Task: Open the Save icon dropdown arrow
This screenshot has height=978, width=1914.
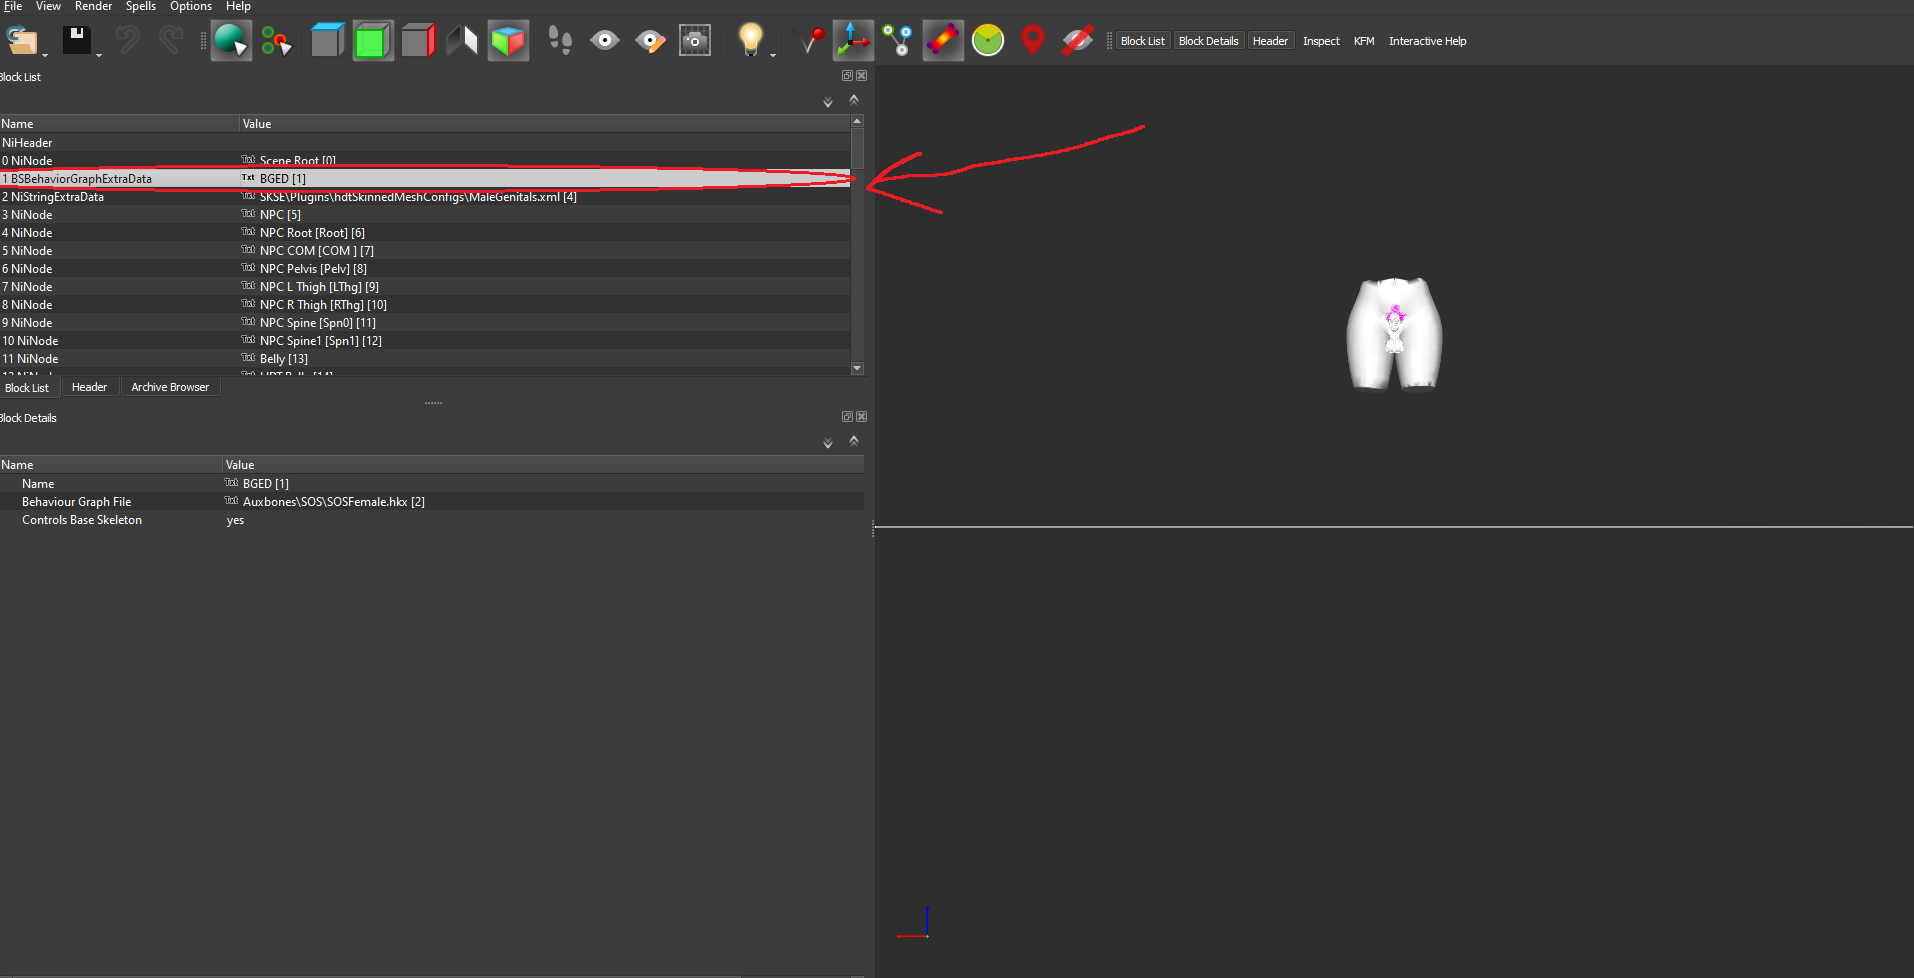Action: click(x=99, y=55)
